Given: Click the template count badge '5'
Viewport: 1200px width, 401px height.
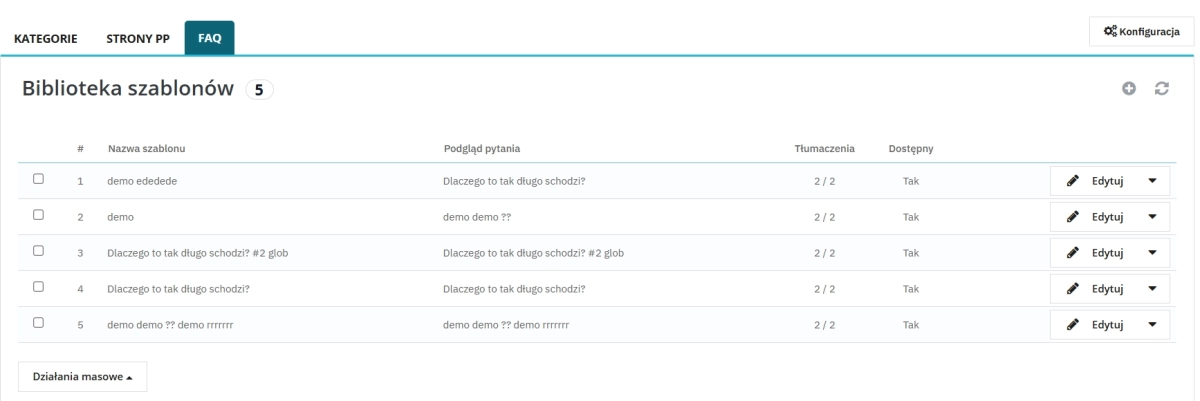Looking at the screenshot, I should pos(258,90).
